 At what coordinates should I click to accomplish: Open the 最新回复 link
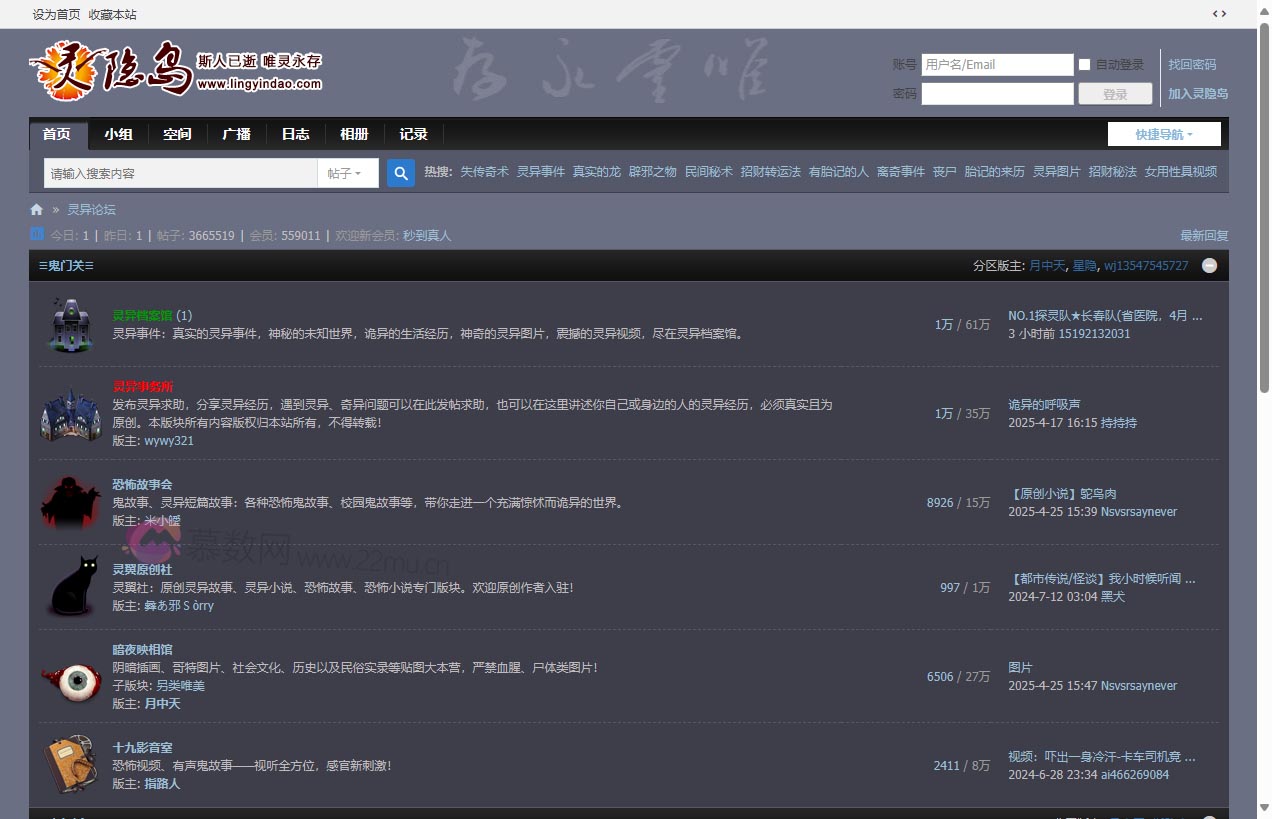point(1204,236)
